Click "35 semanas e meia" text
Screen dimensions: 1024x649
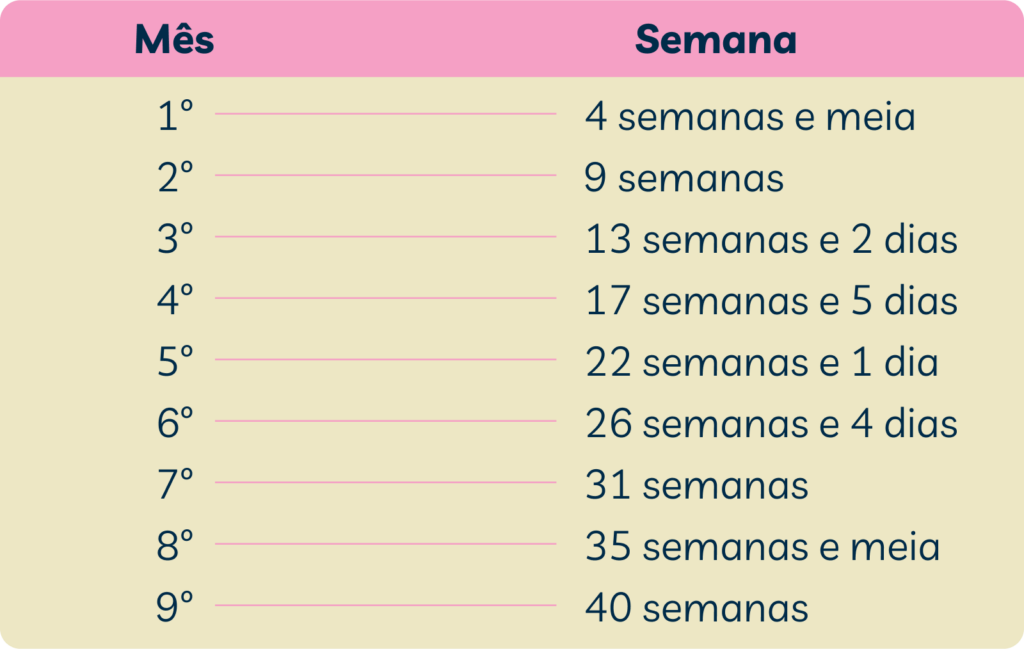[763, 546]
